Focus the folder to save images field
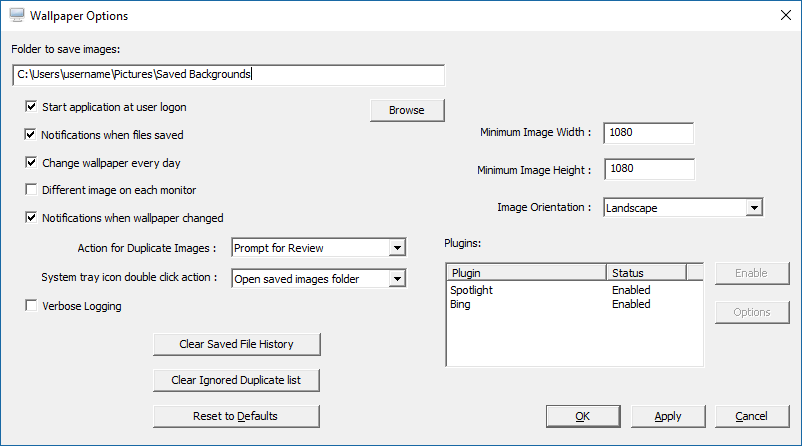Screen dimensions: 802x446 [x=228, y=75]
